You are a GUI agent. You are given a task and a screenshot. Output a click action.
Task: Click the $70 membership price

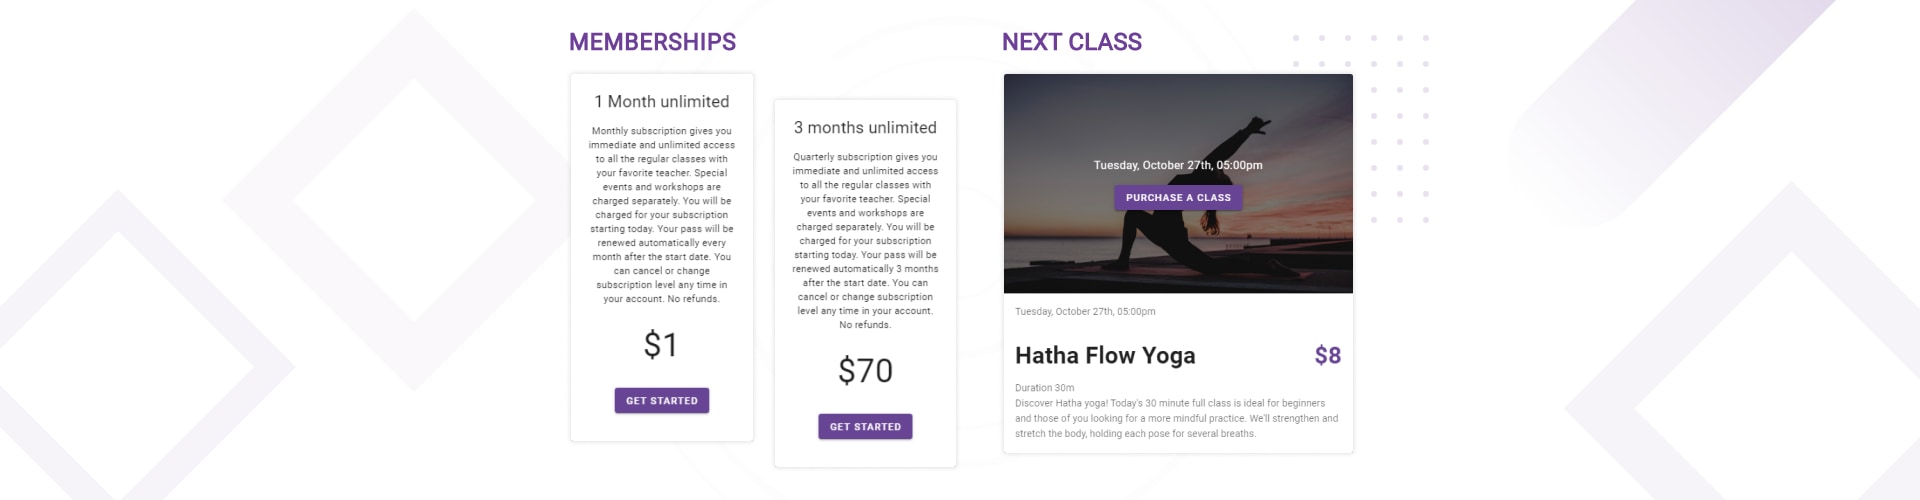(865, 371)
